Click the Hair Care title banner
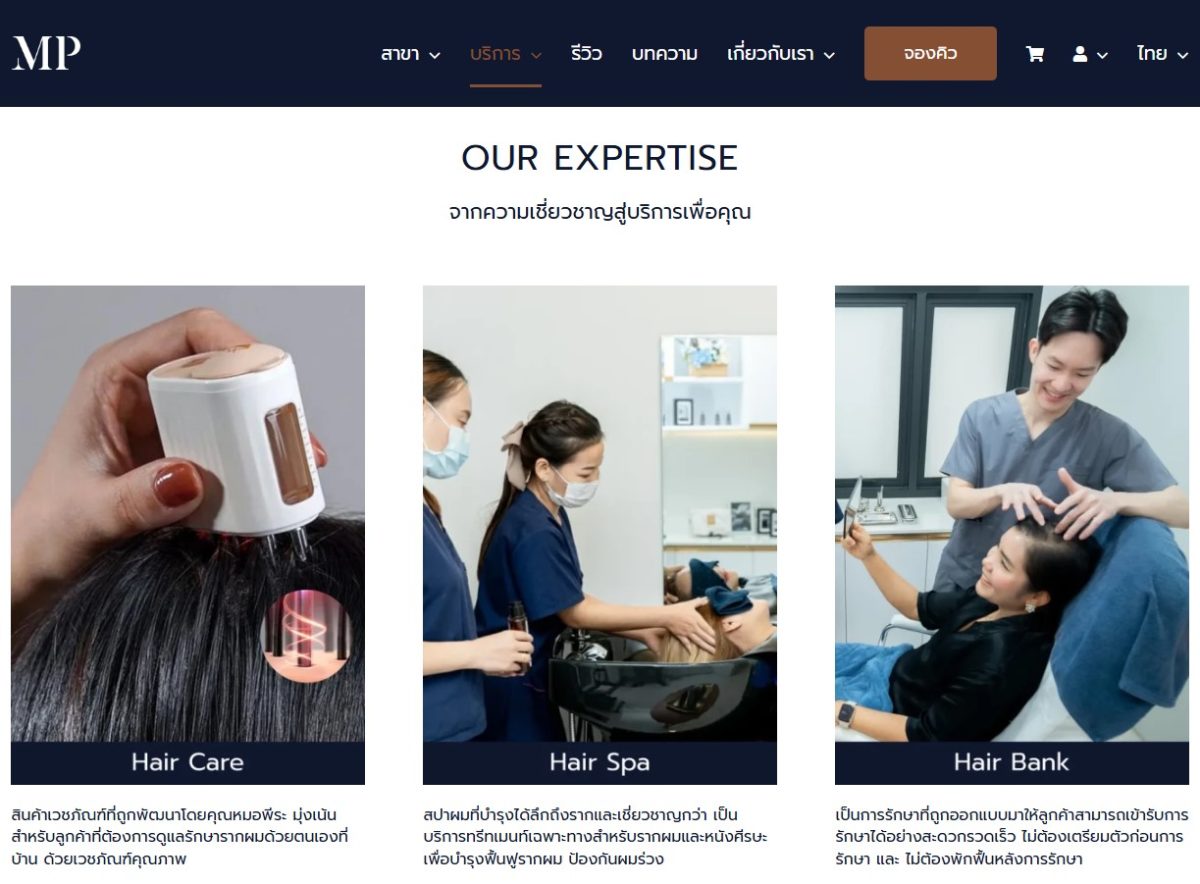Viewport: 1200px width, 884px height. 188,763
